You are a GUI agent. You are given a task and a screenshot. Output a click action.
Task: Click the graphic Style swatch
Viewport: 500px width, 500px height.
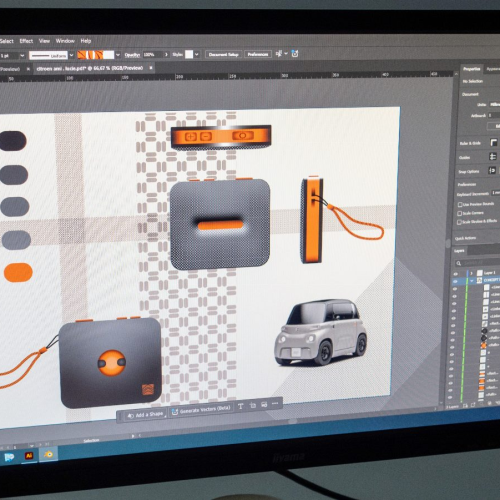(x=189, y=54)
